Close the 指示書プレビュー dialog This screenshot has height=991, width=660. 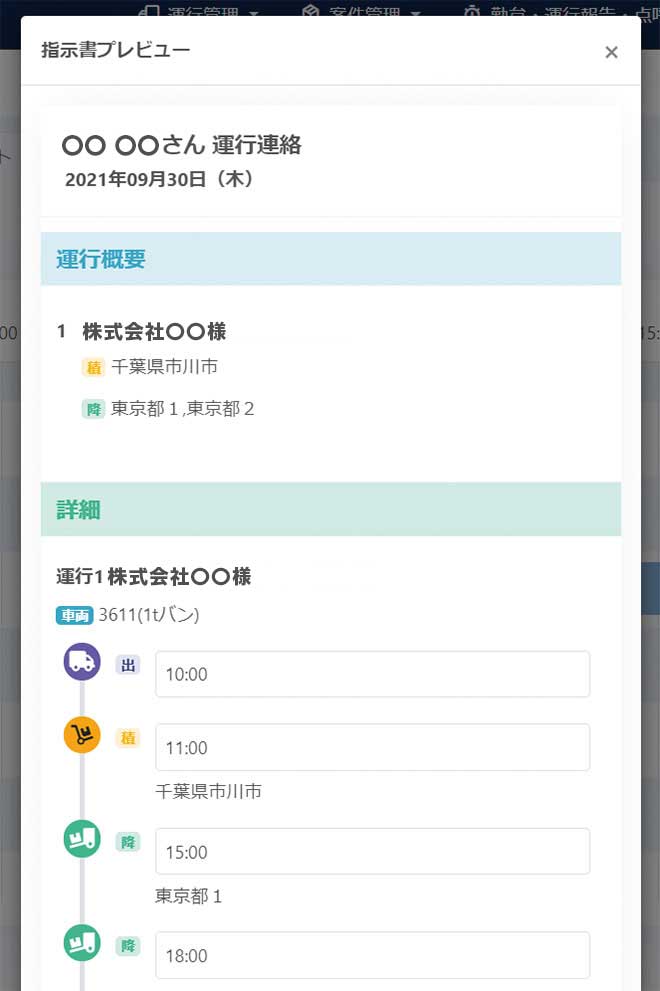(x=611, y=52)
